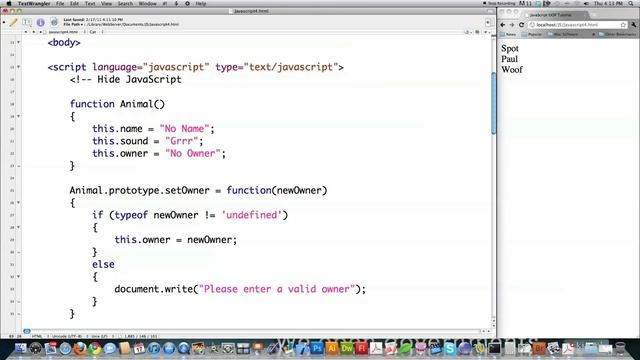Toggle the TextWrangler toolbar visibility button

(x=490, y=11)
